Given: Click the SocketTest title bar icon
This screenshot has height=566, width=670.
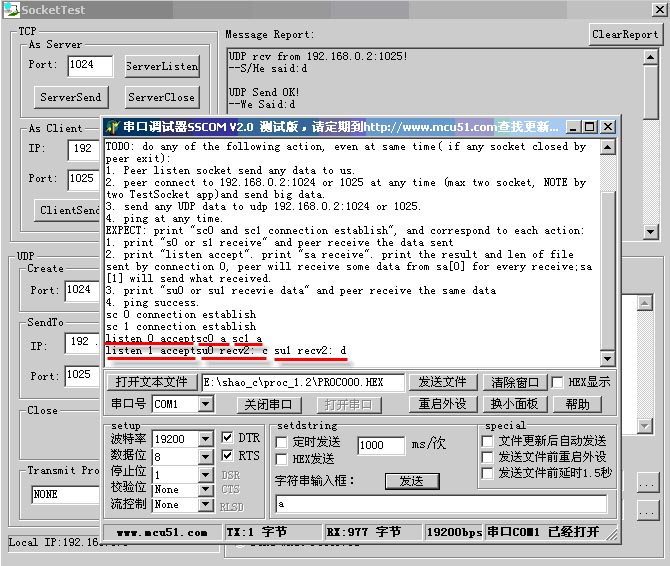Looking at the screenshot, I should point(10,9).
